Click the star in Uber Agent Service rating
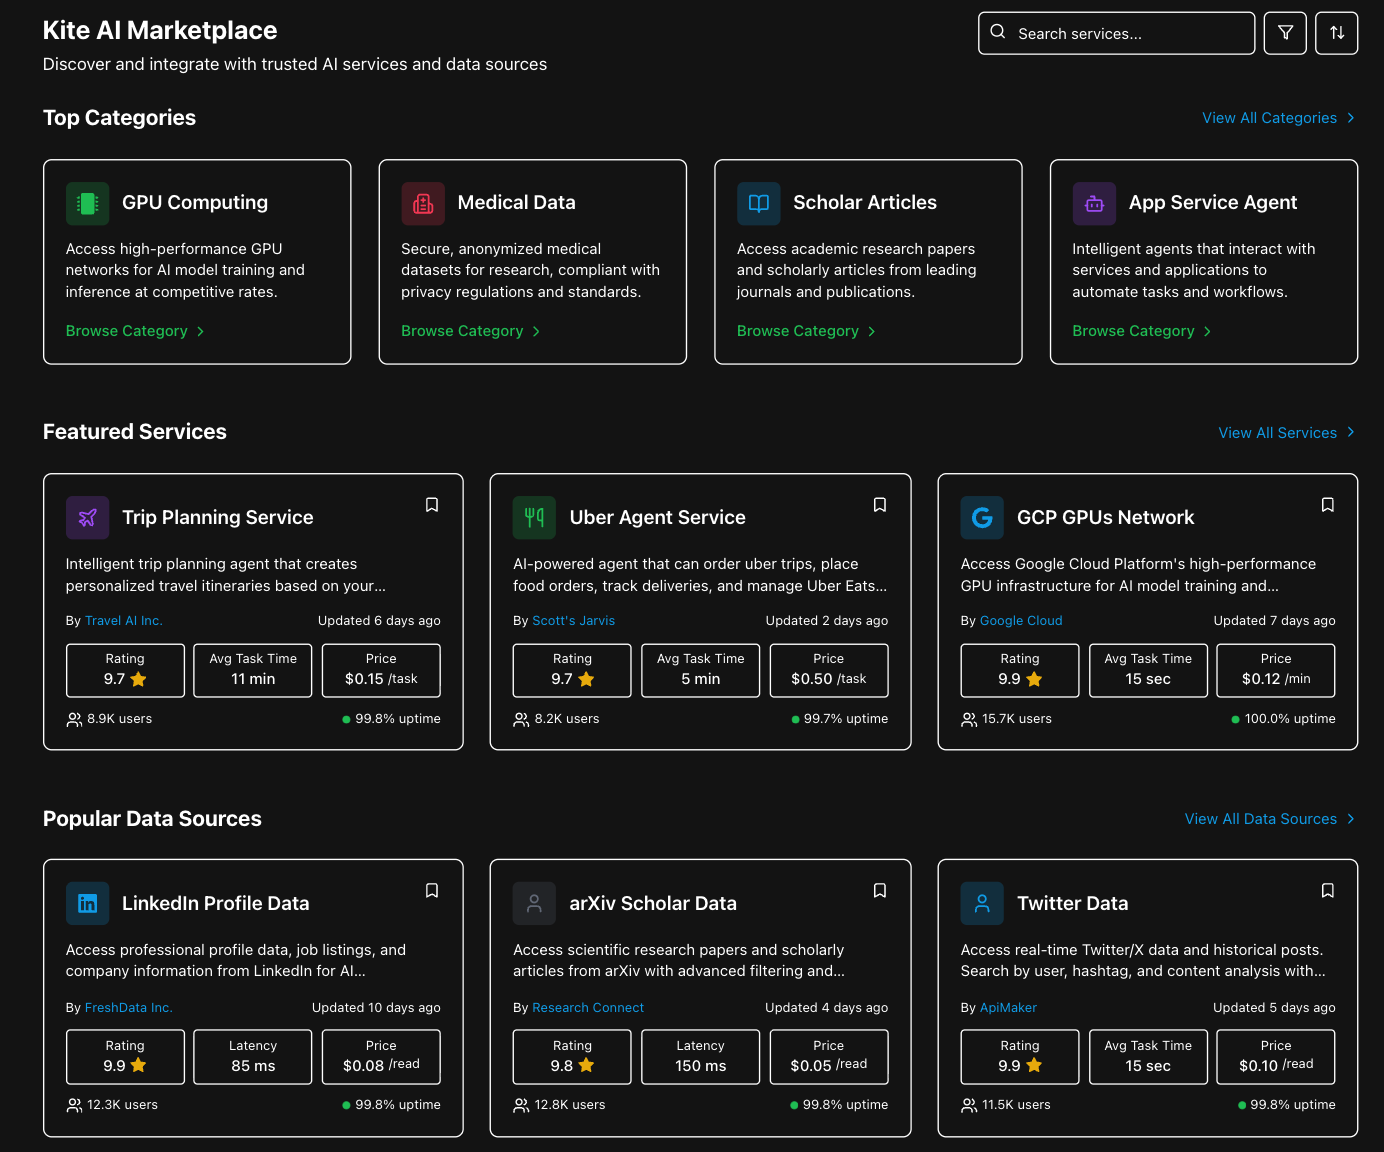1384x1152 pixels. click(x=586, y=679)
